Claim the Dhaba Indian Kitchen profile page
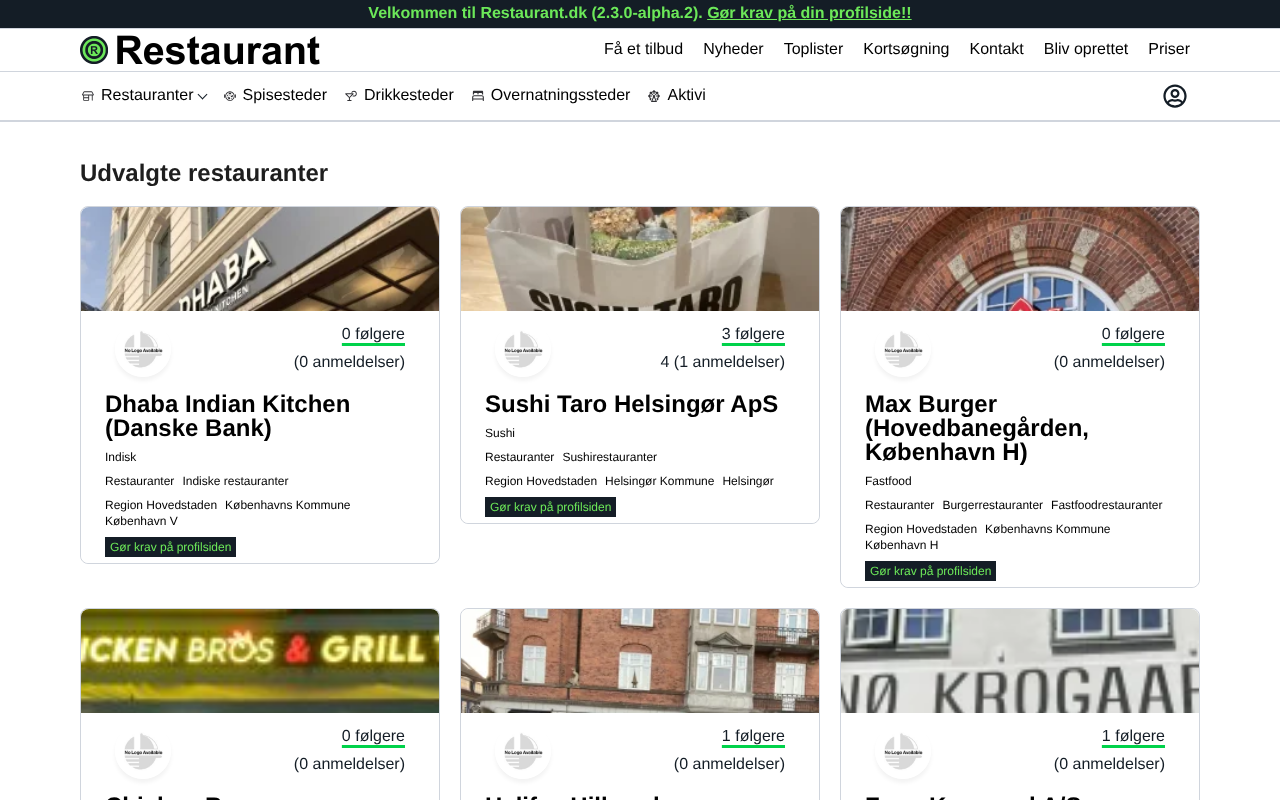Image resolution: width=1280 pixels, height=800 pixels. coord(170,547)
